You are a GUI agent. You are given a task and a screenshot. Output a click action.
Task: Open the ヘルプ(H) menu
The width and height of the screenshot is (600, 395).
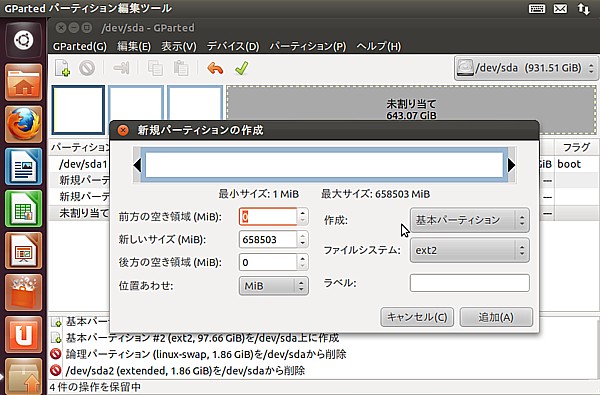tap(379, 46)
